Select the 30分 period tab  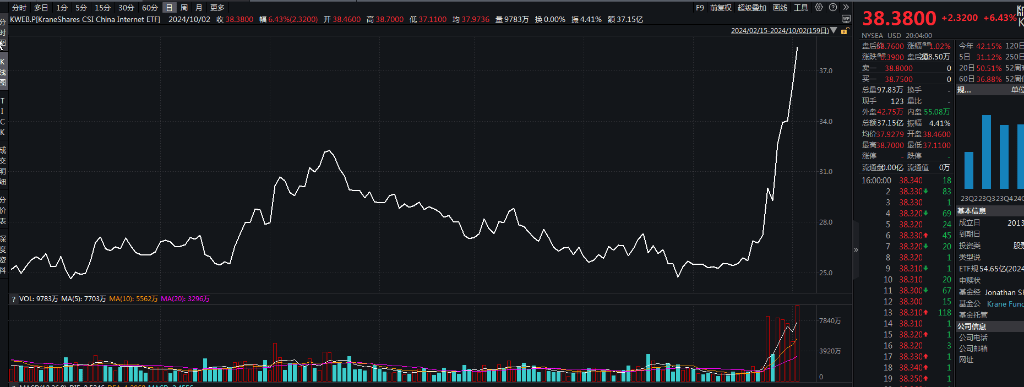point(125,8)
